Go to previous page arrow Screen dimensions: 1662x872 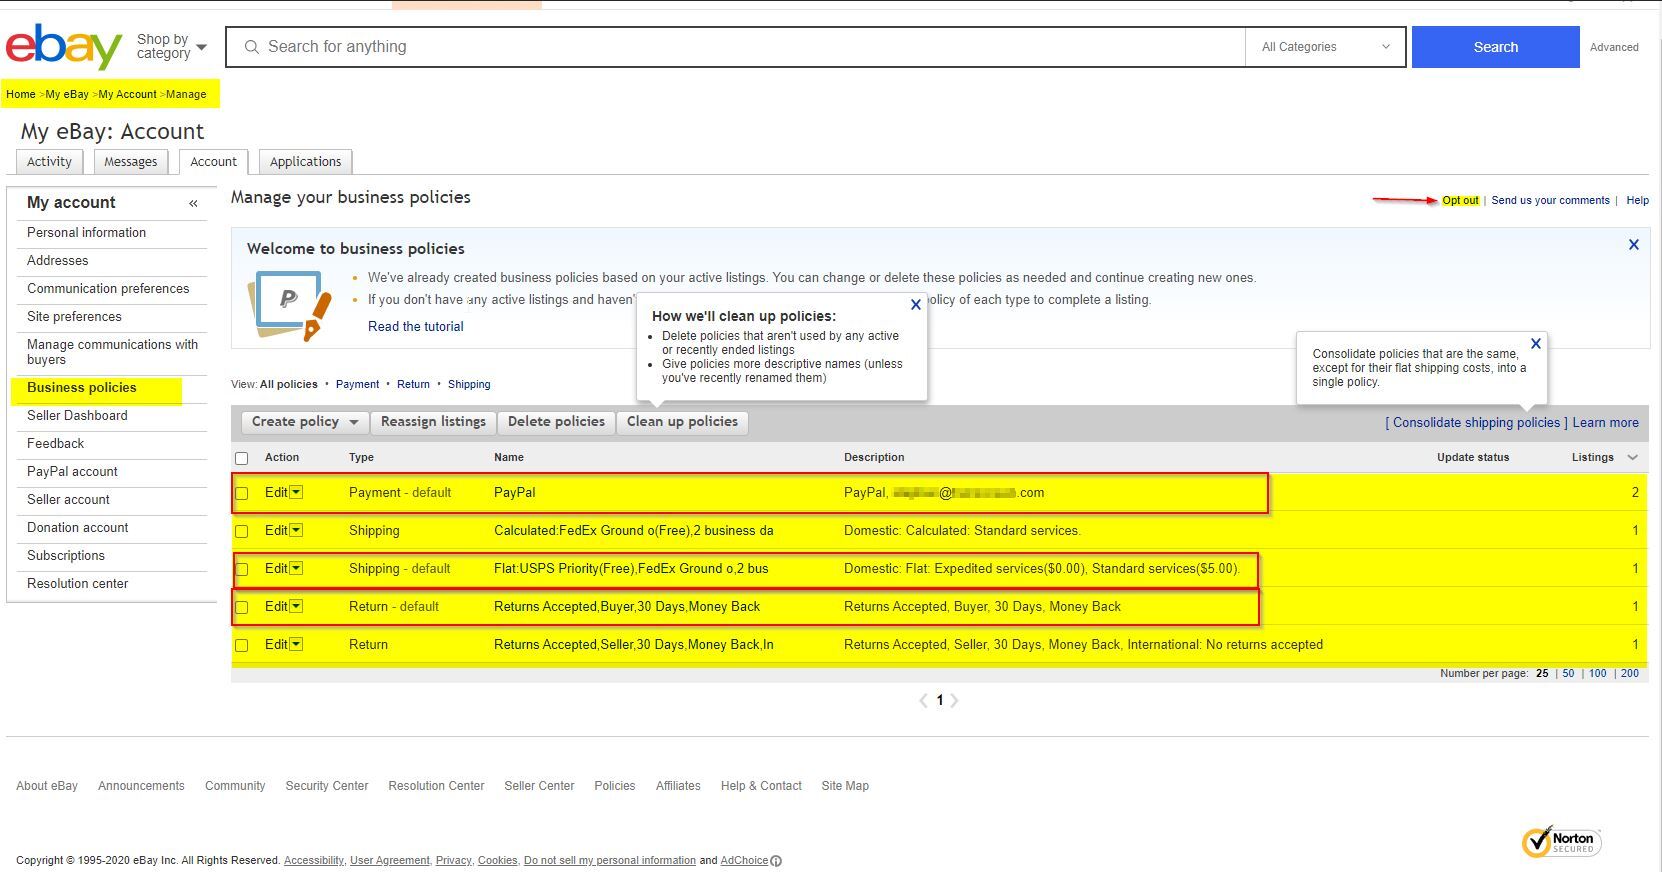(923, 701)
